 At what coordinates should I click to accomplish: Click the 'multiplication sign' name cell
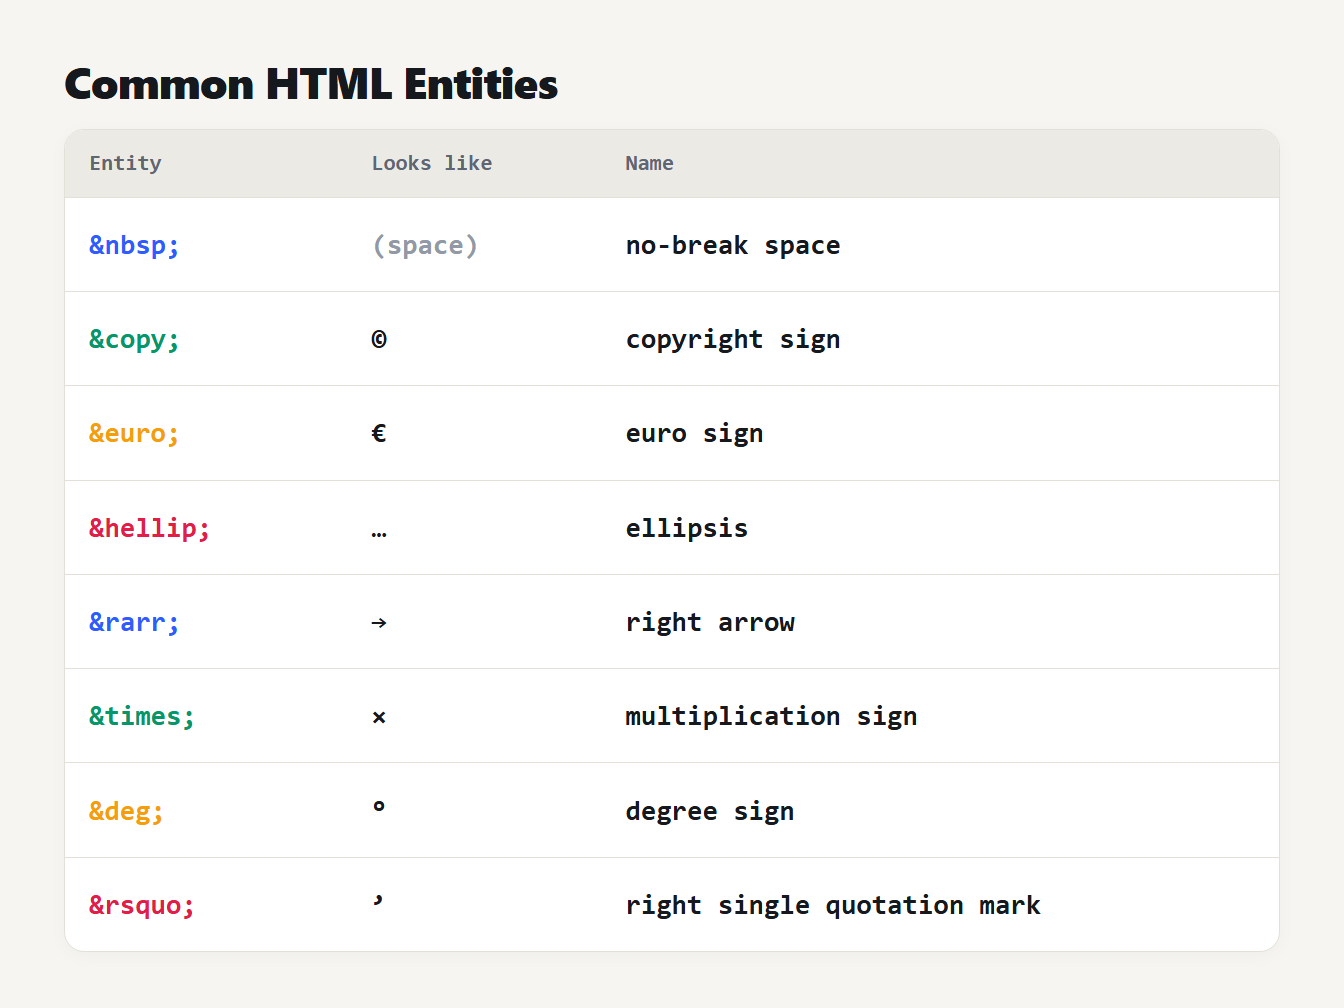(771, 716)
